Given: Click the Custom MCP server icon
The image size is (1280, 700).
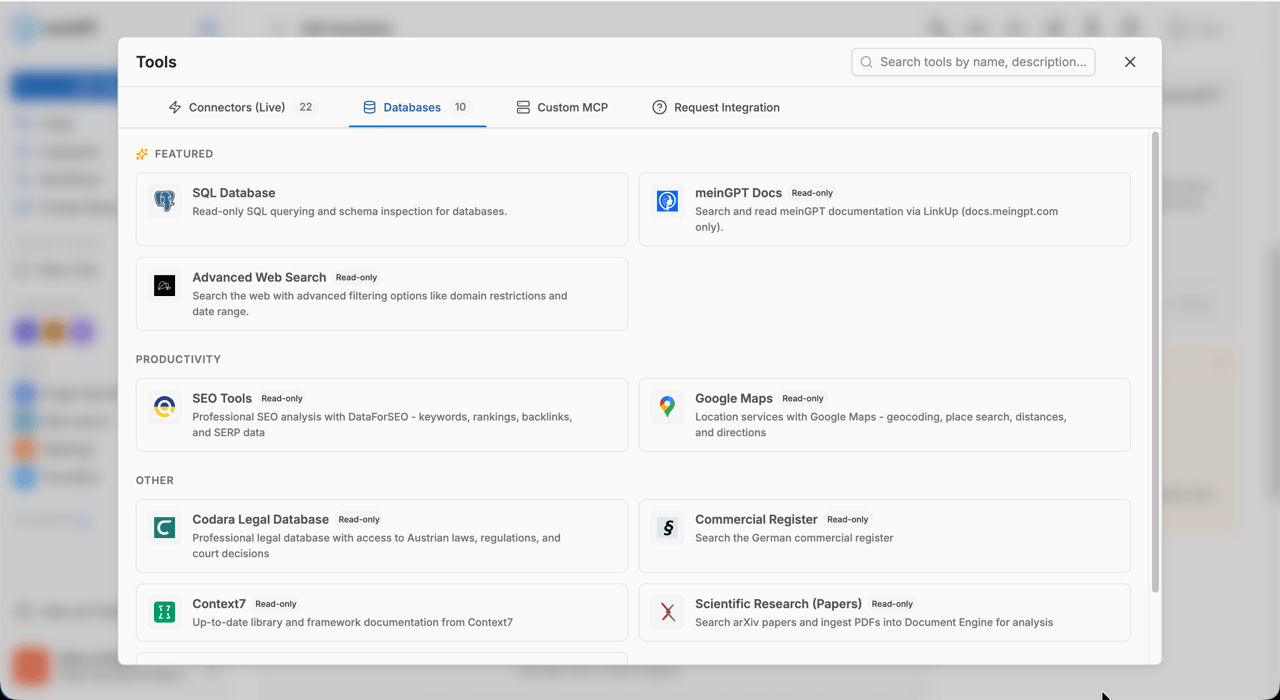Looking at the screenshot, I should point(523,107).
